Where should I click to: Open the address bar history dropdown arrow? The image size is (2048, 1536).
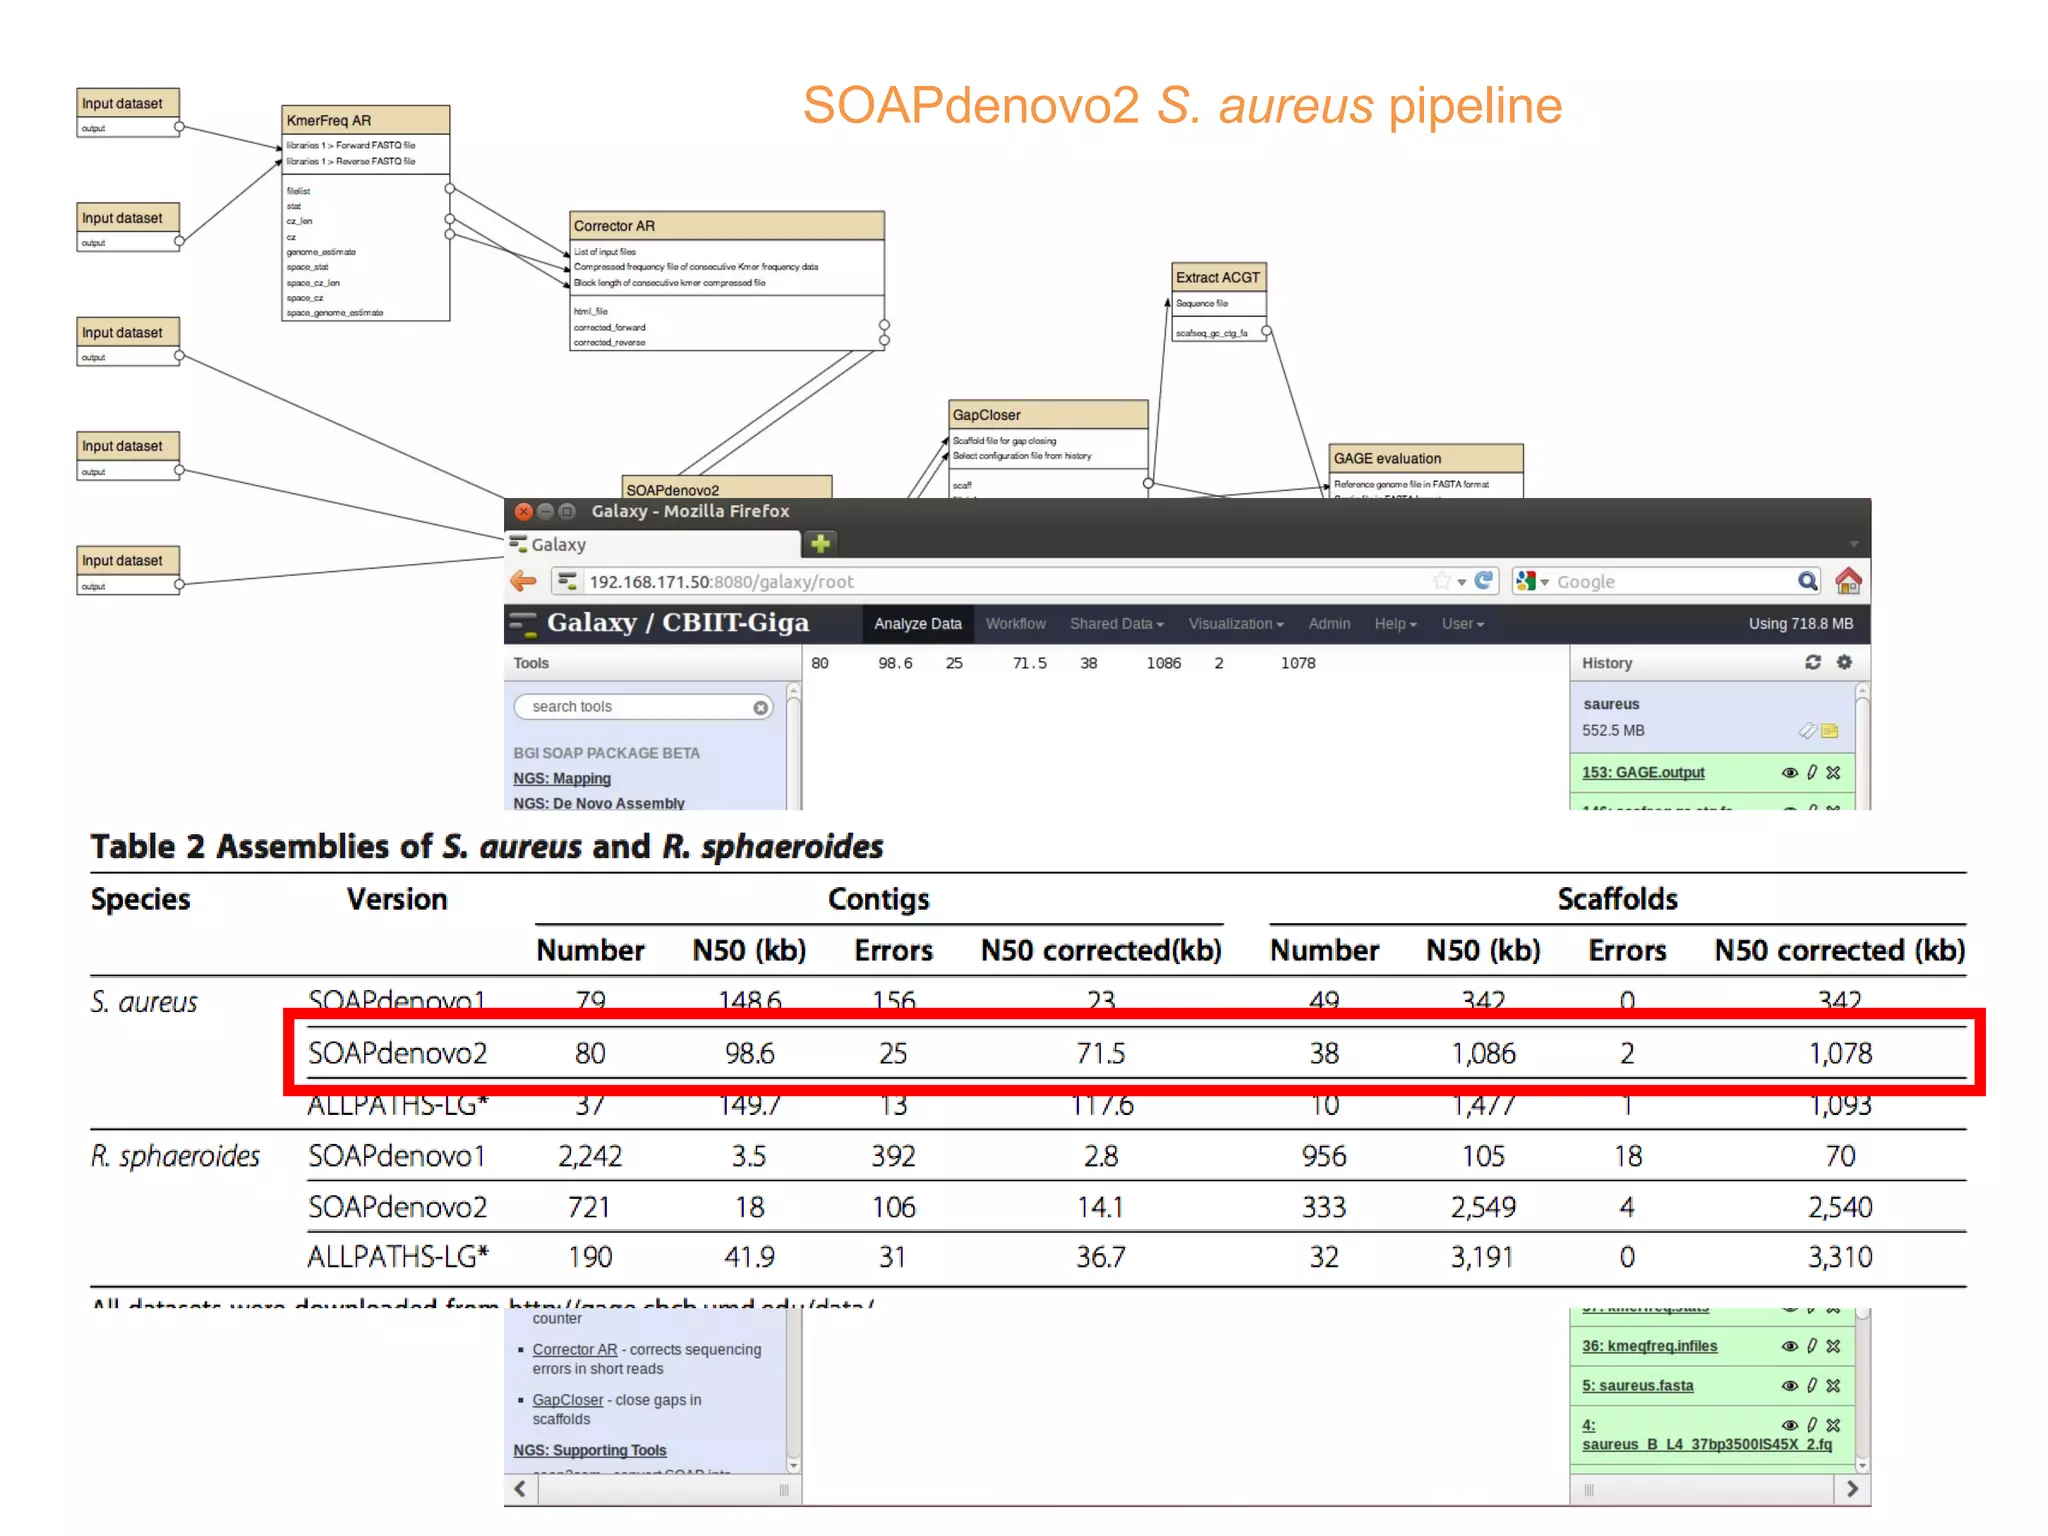click(x=1462, y=582)
